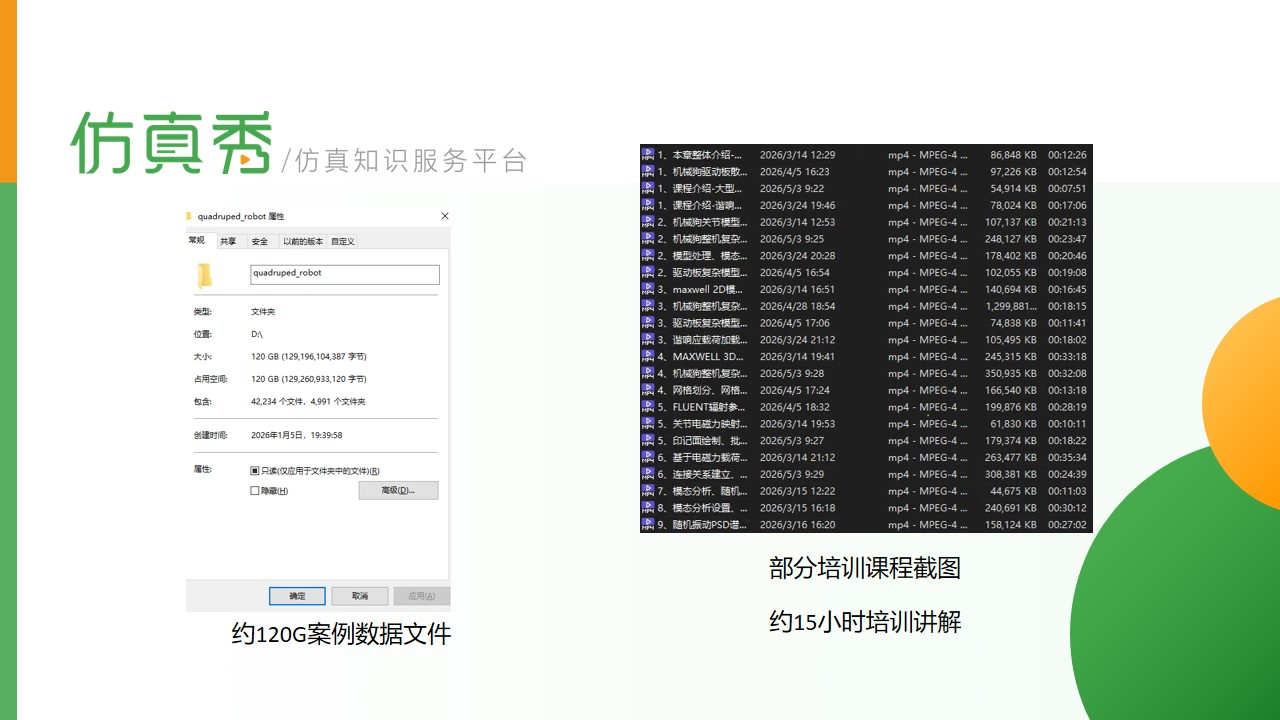Click the mp4 icon for 4、网格划分、网格

[648, 390]
